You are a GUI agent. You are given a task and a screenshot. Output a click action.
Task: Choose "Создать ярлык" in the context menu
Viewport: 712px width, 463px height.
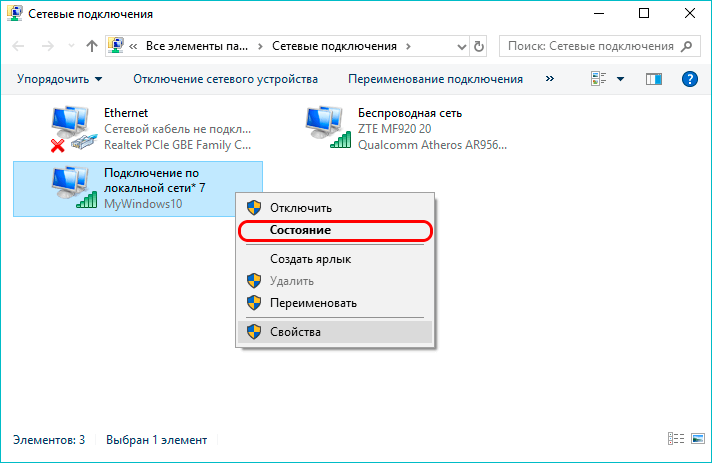pos(335,259)
